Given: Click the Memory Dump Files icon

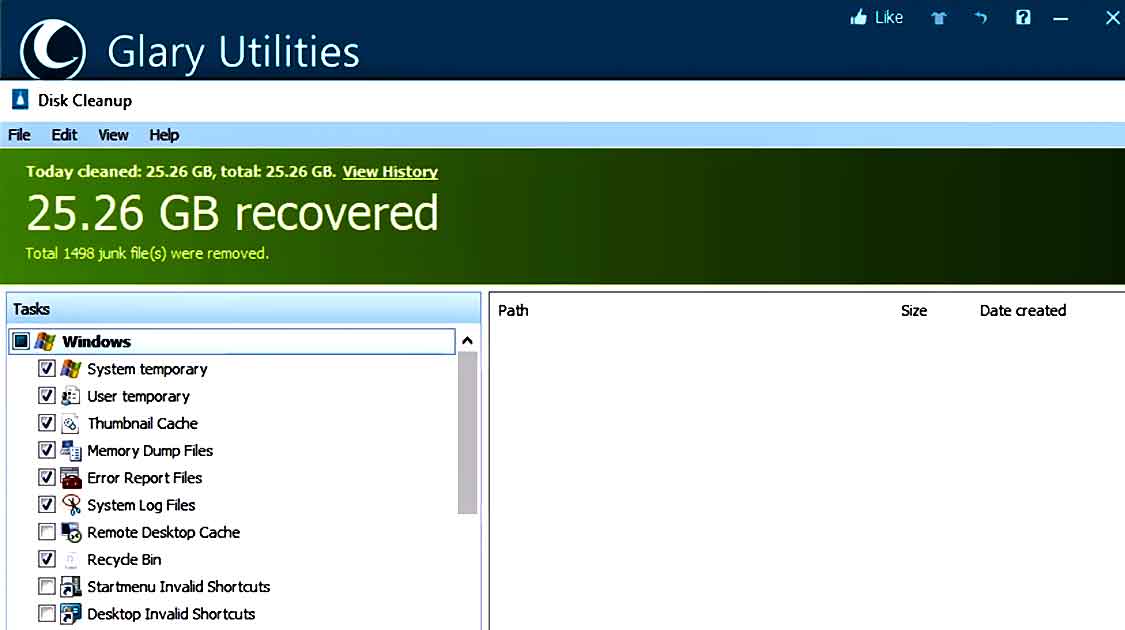Looking at the screenshot, I should (x=70, y=451).
